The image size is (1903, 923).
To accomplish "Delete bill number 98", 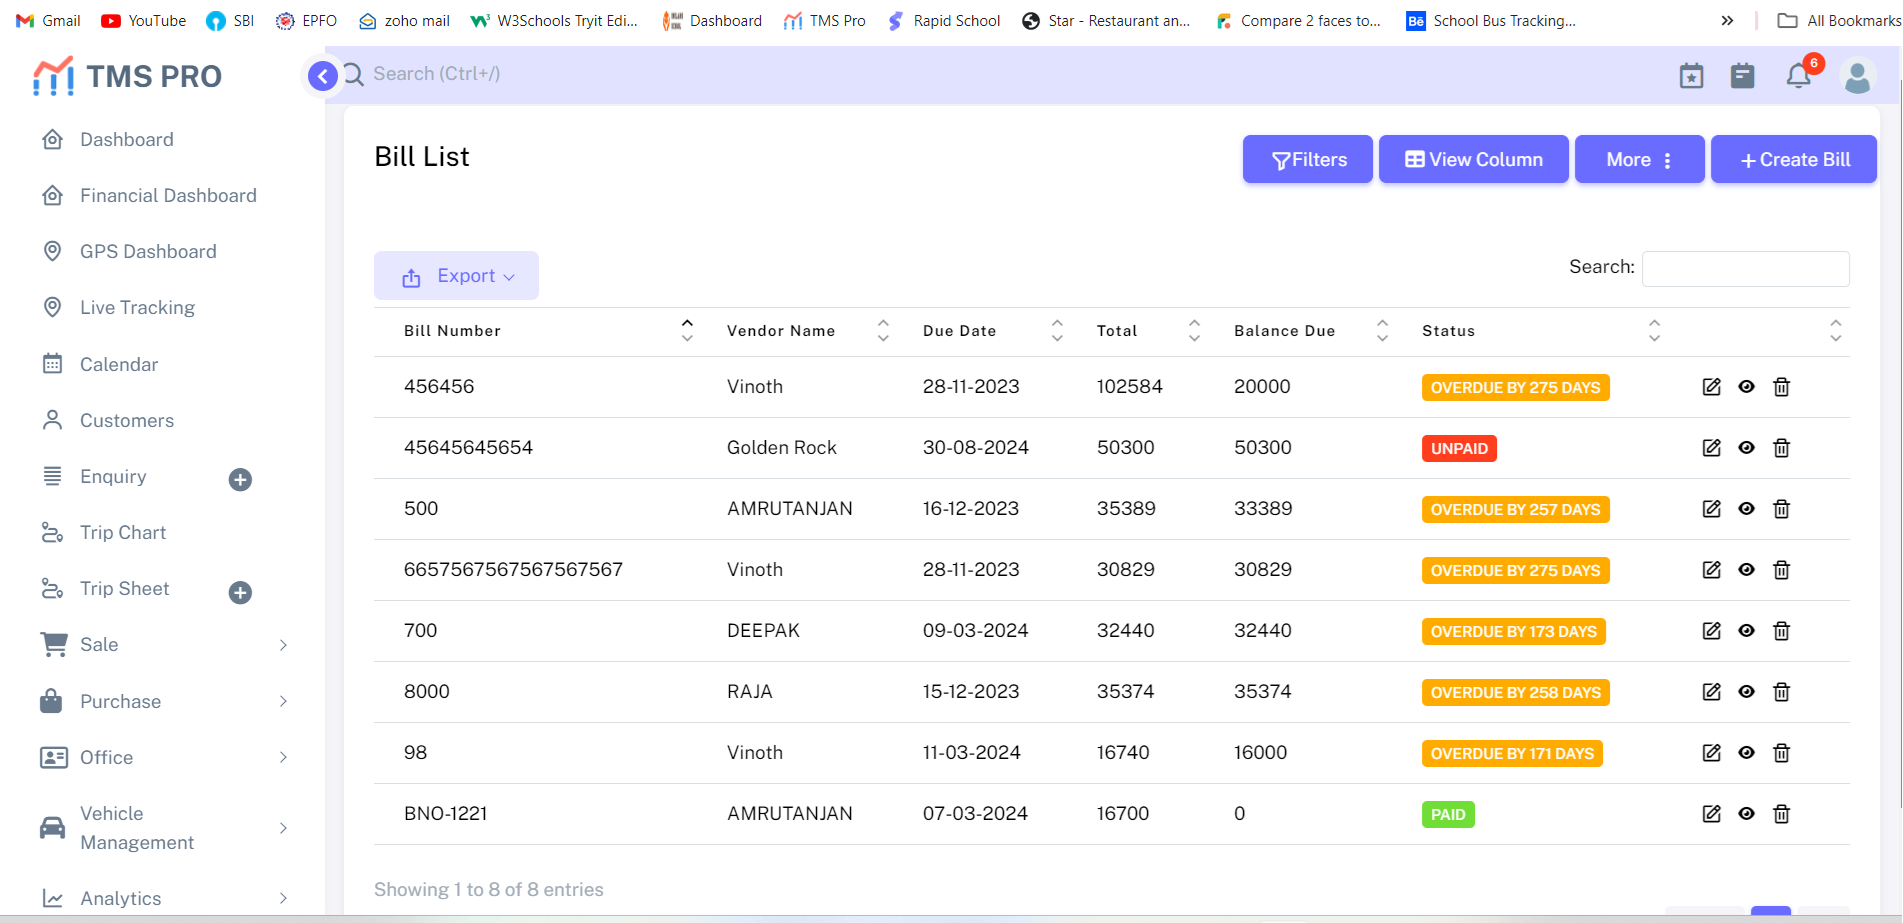I will pyautogui.click(x=1782, y=753).
